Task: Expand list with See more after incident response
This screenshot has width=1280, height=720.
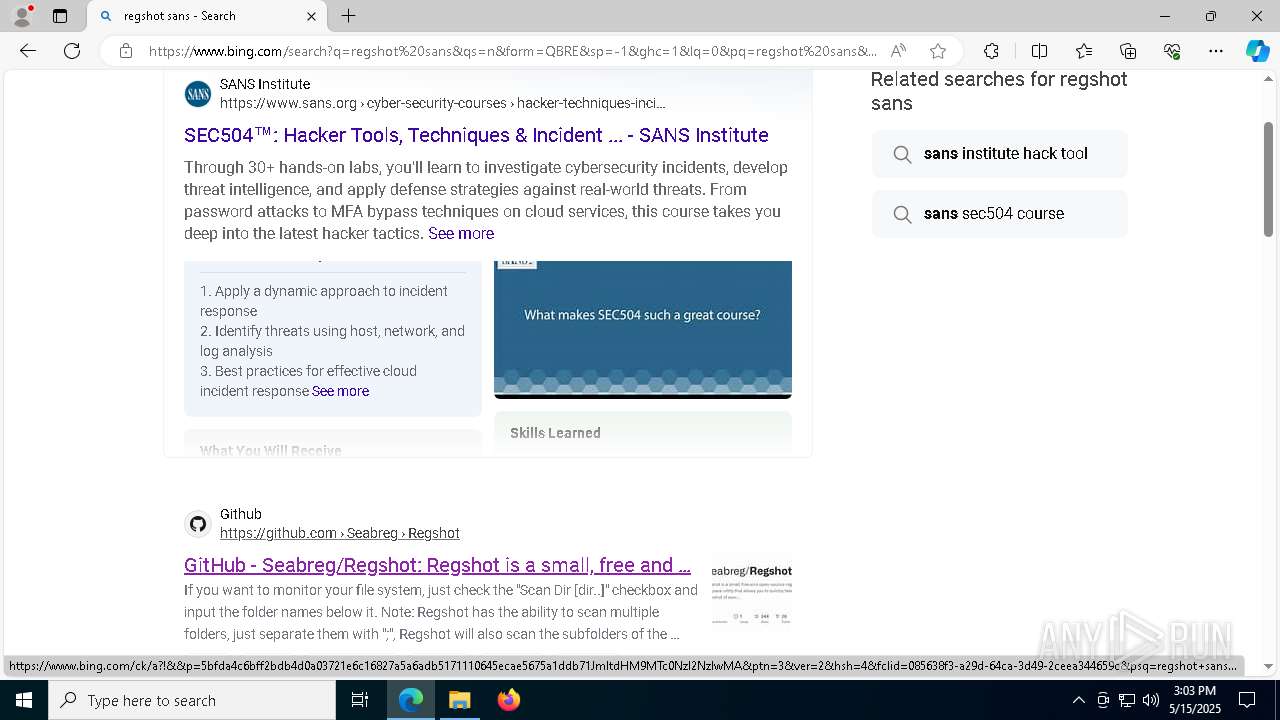Action: click(340, 391)
